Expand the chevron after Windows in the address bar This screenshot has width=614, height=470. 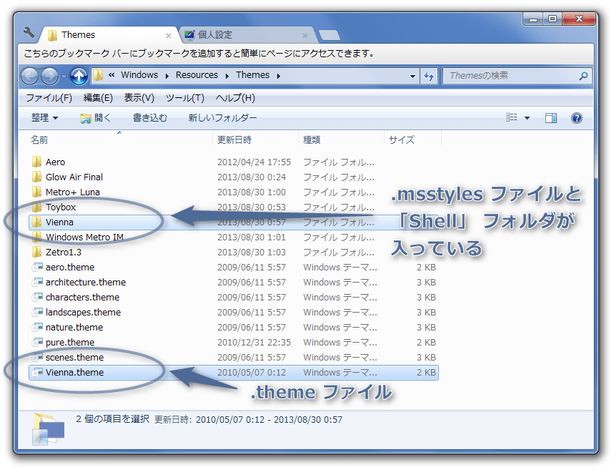pos(167,76)
